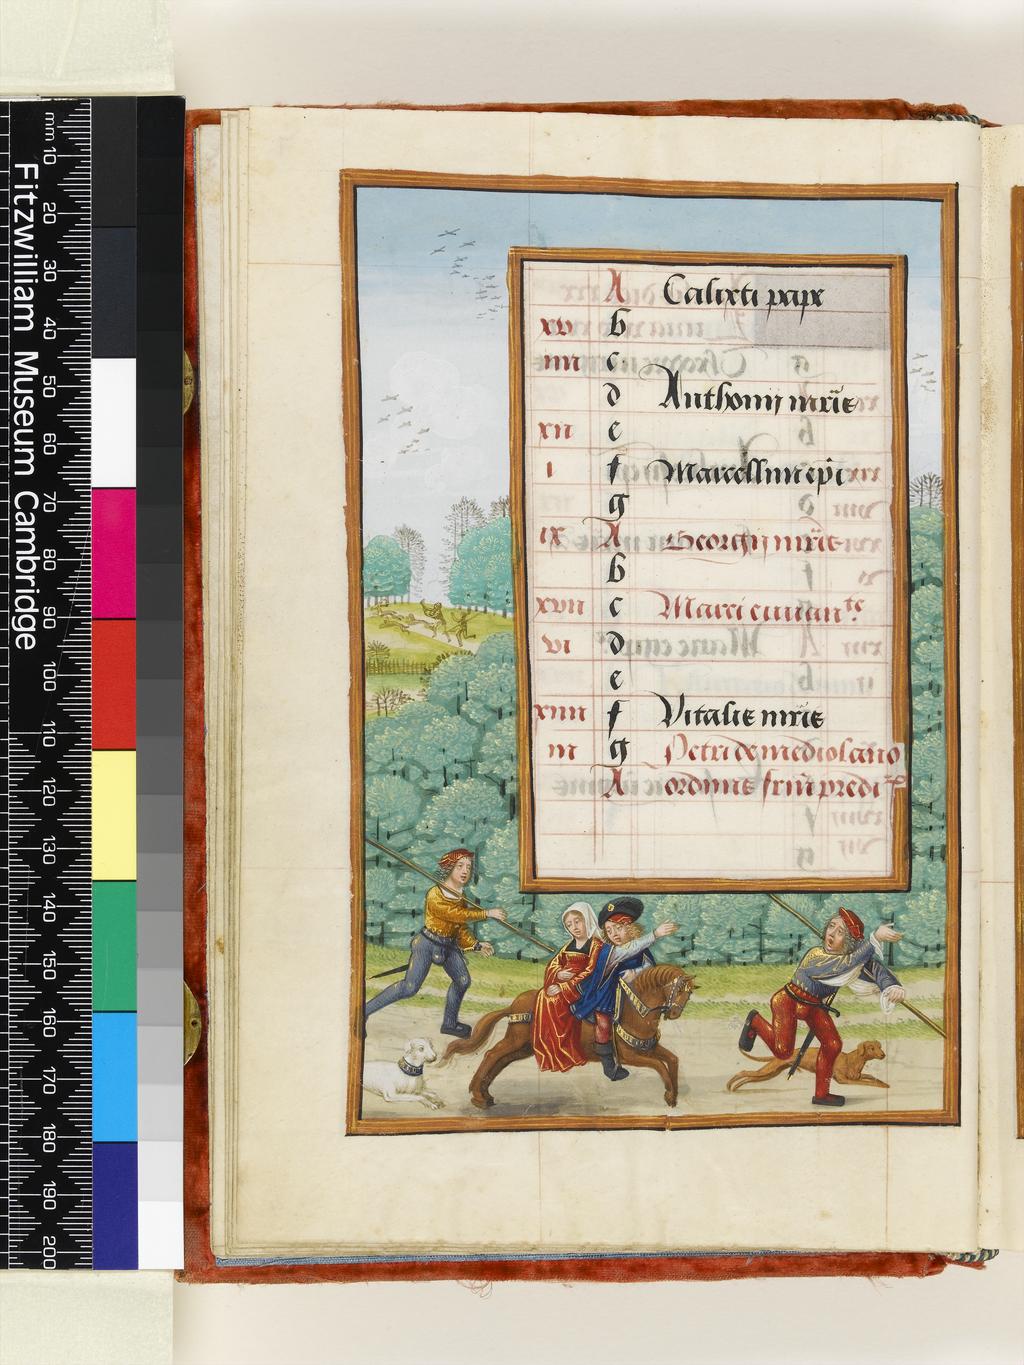This screenshot has width=1024, height=1365.
Task: Click the green color chart patch
Action: click(113, 946)
